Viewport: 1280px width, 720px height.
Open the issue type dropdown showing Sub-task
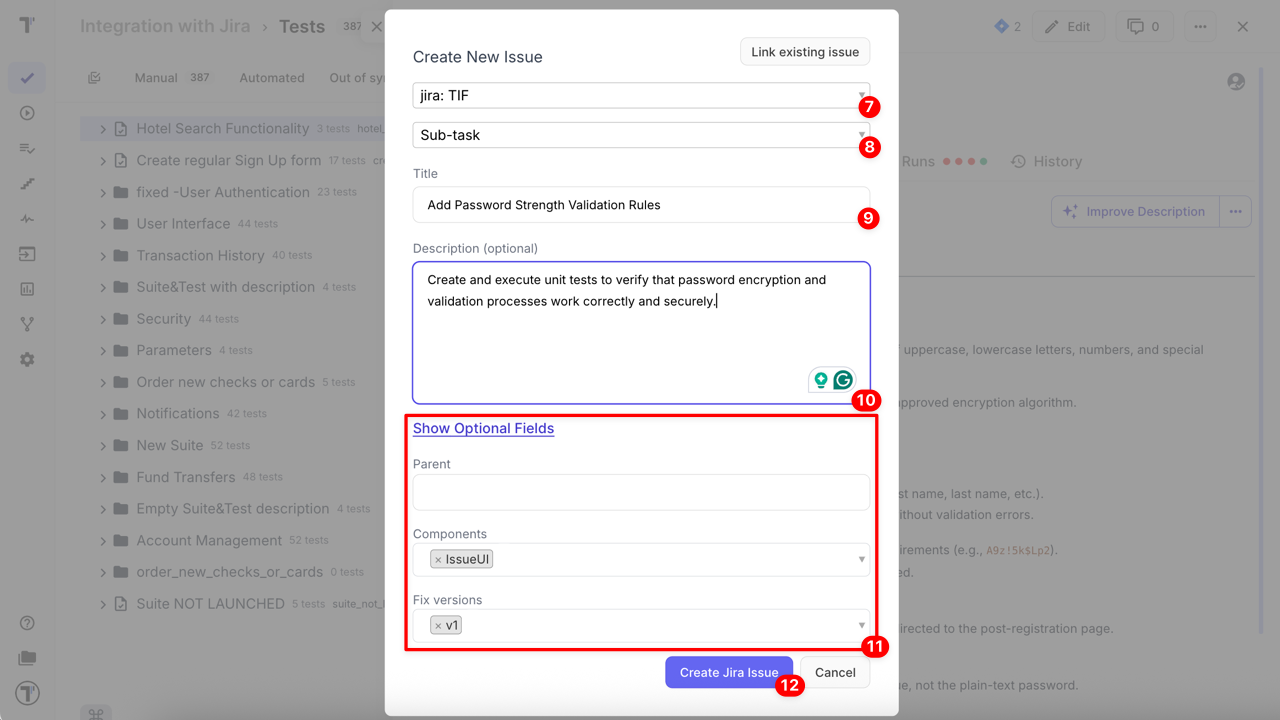tap(859, 136)
